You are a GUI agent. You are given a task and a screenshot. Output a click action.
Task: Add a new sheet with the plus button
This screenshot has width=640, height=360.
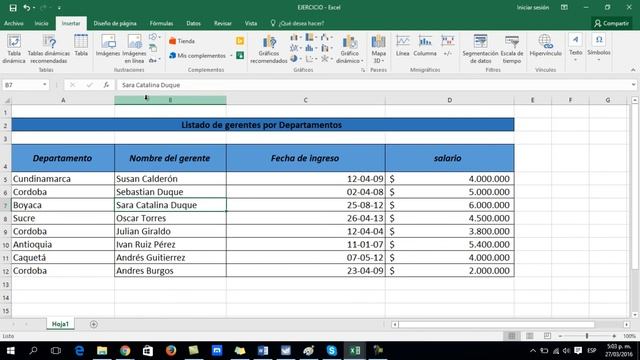point(93,324)
